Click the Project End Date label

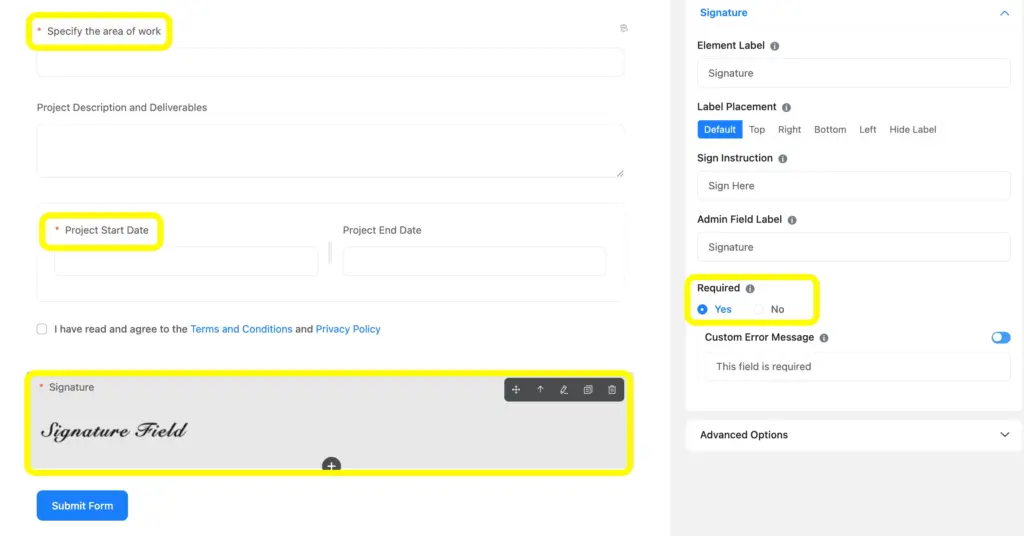[x=382, y=230]
